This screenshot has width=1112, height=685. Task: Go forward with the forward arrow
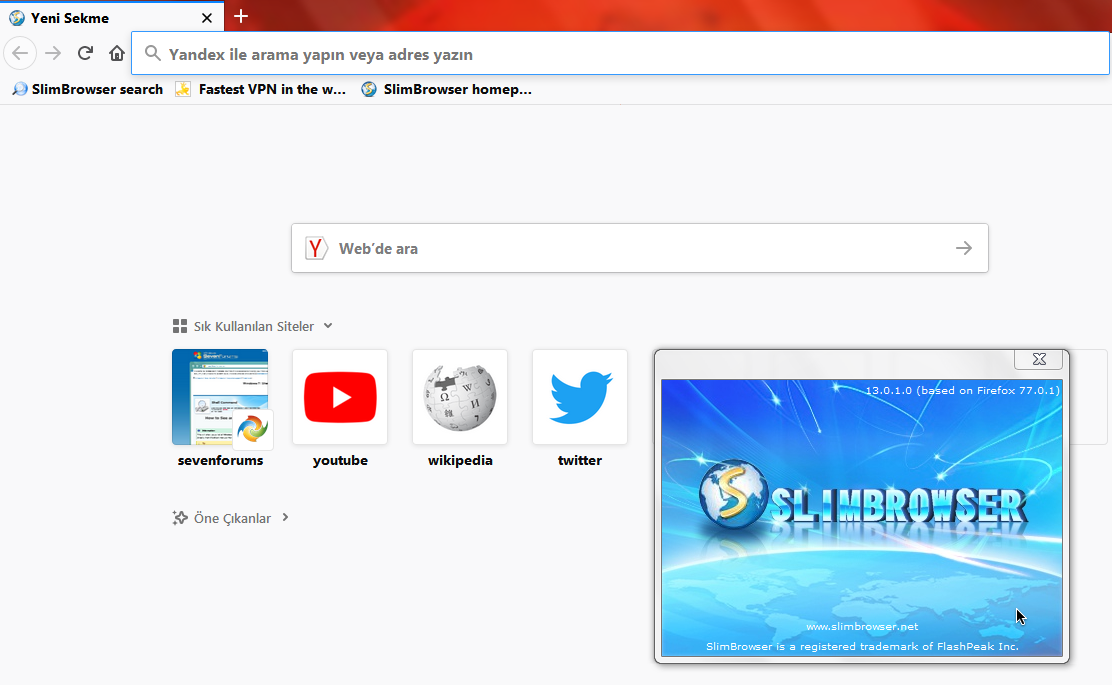[53, 53]
